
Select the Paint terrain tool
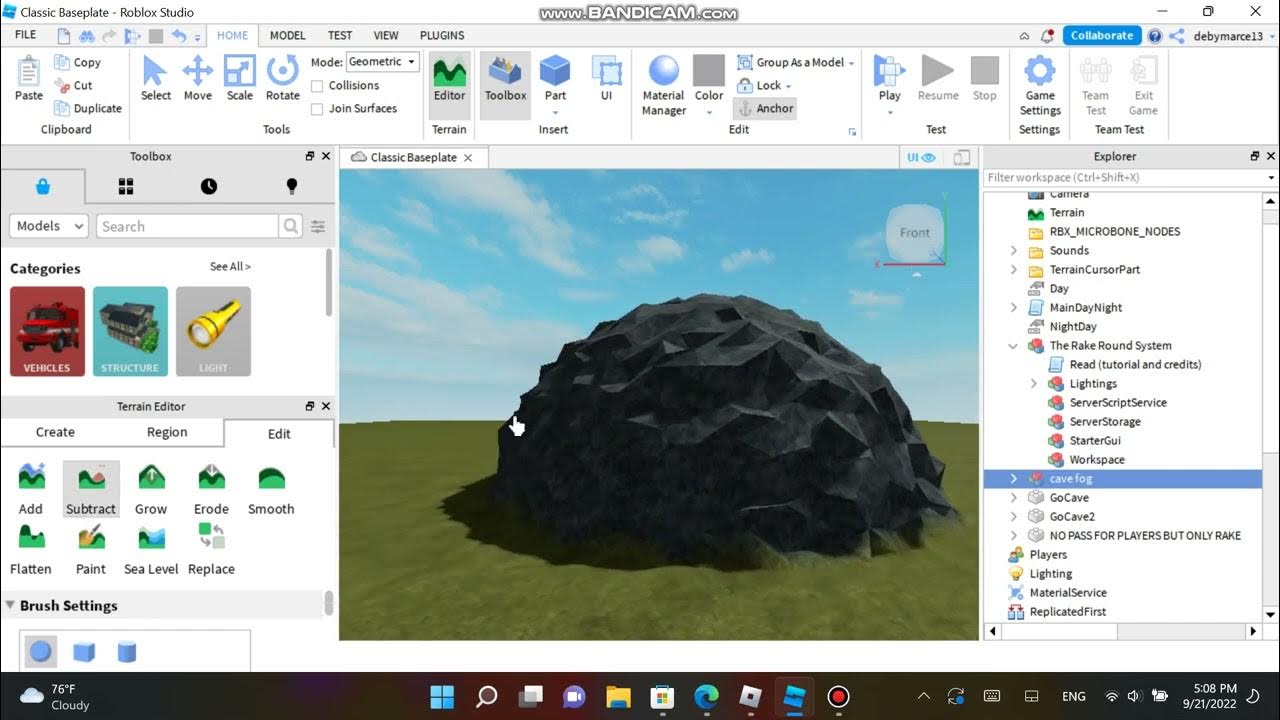[91, 549]
